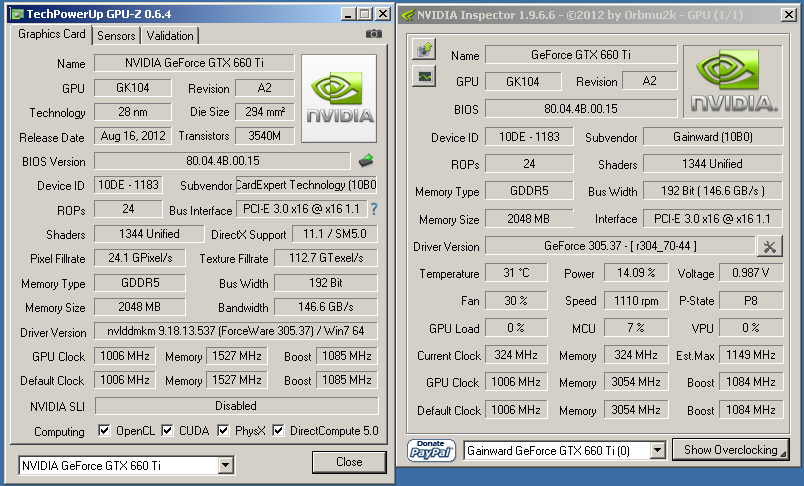The width and height of the screenshot is (804, 486).
Task: Click NVIDIA Inspector's upload screenshot icon
Action: pos(424,49)
